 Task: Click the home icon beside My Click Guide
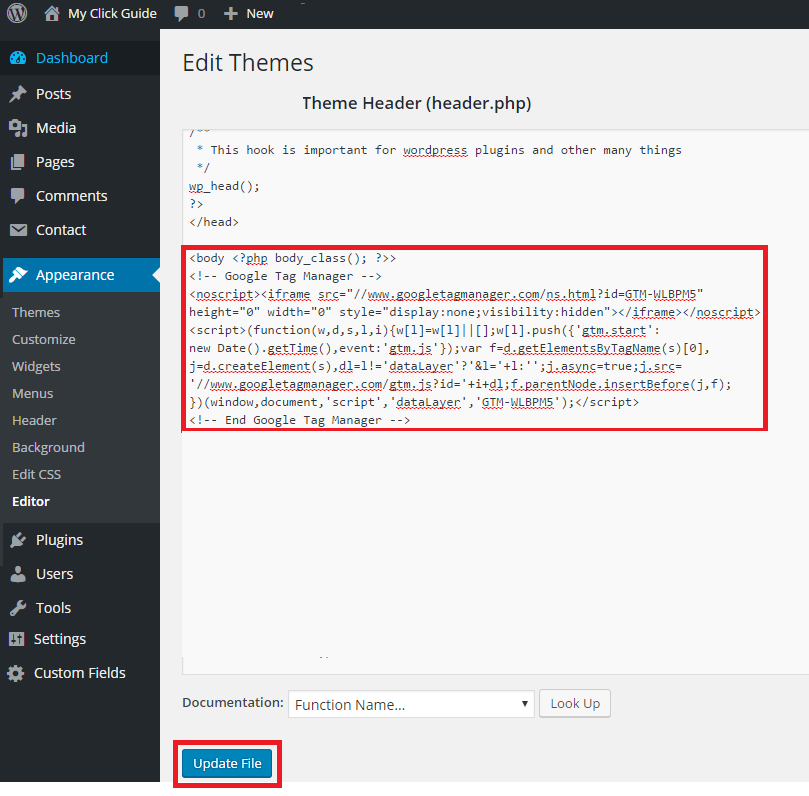[x=52, y=13]
